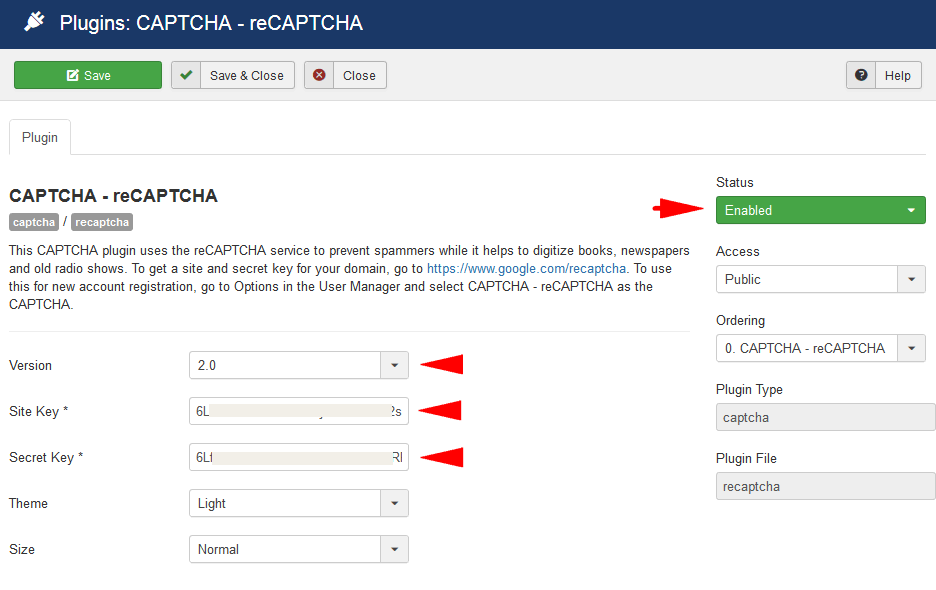The width and height of the screenshot is (936, 590).
Task: Open the Theme Light dropdown
Action: [x=298, y=503]
